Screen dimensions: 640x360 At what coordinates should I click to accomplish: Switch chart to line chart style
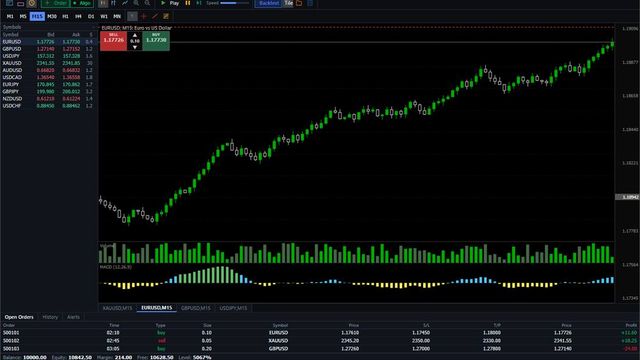tap(125, 3)
